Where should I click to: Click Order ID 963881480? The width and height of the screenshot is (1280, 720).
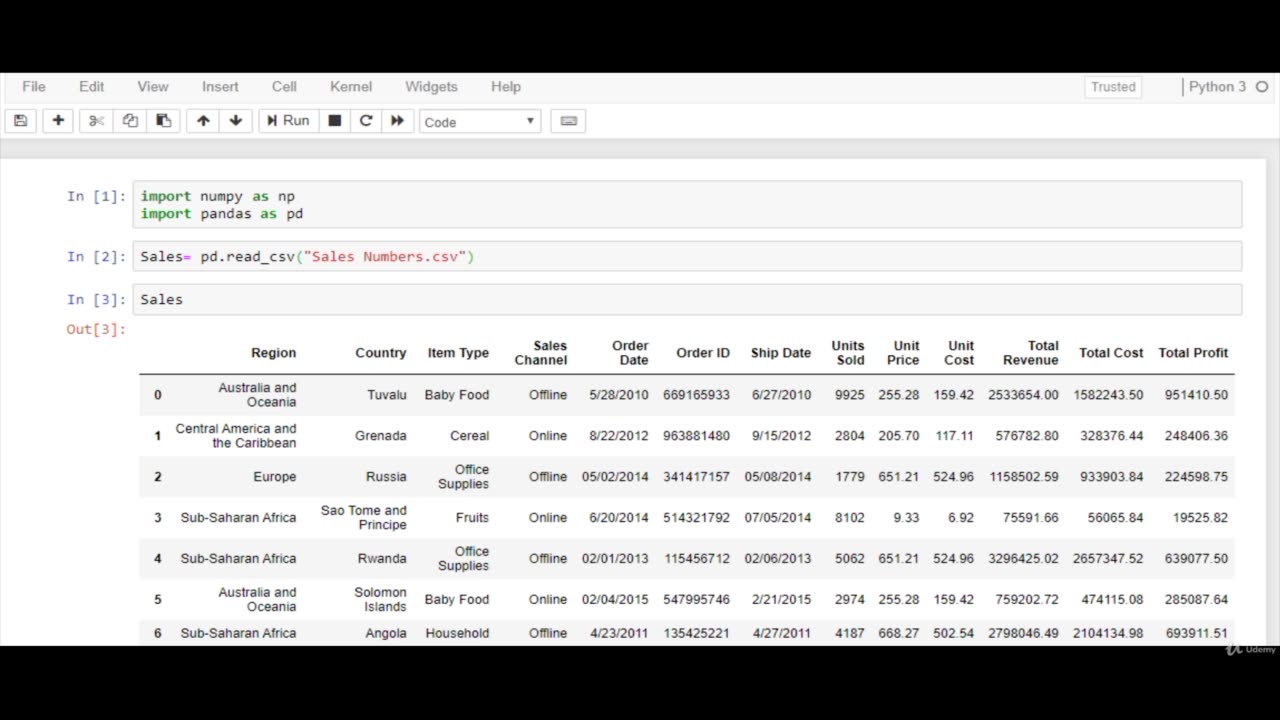[696, 436]
